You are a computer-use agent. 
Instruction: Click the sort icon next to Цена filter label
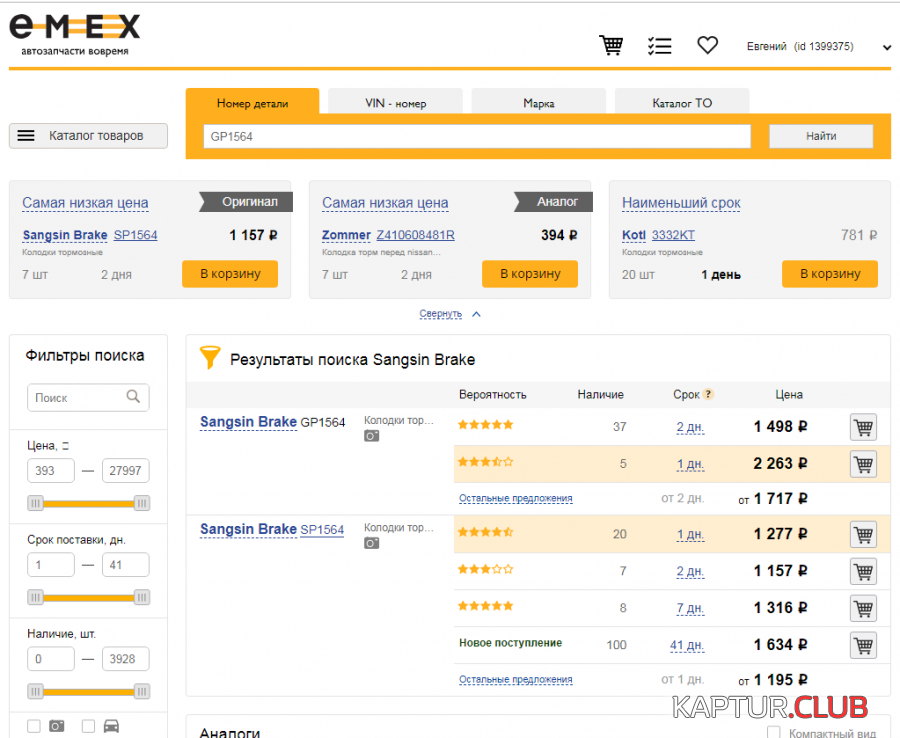pyautogui.click(x=65, y=446)
